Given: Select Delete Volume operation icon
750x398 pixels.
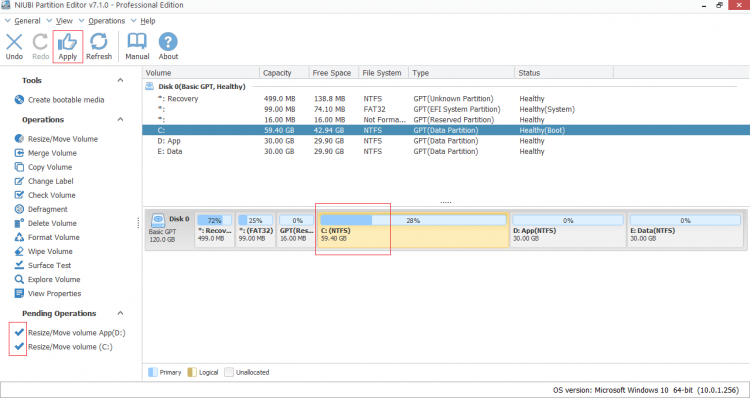Looking at the screenshot, I should 19,223.
